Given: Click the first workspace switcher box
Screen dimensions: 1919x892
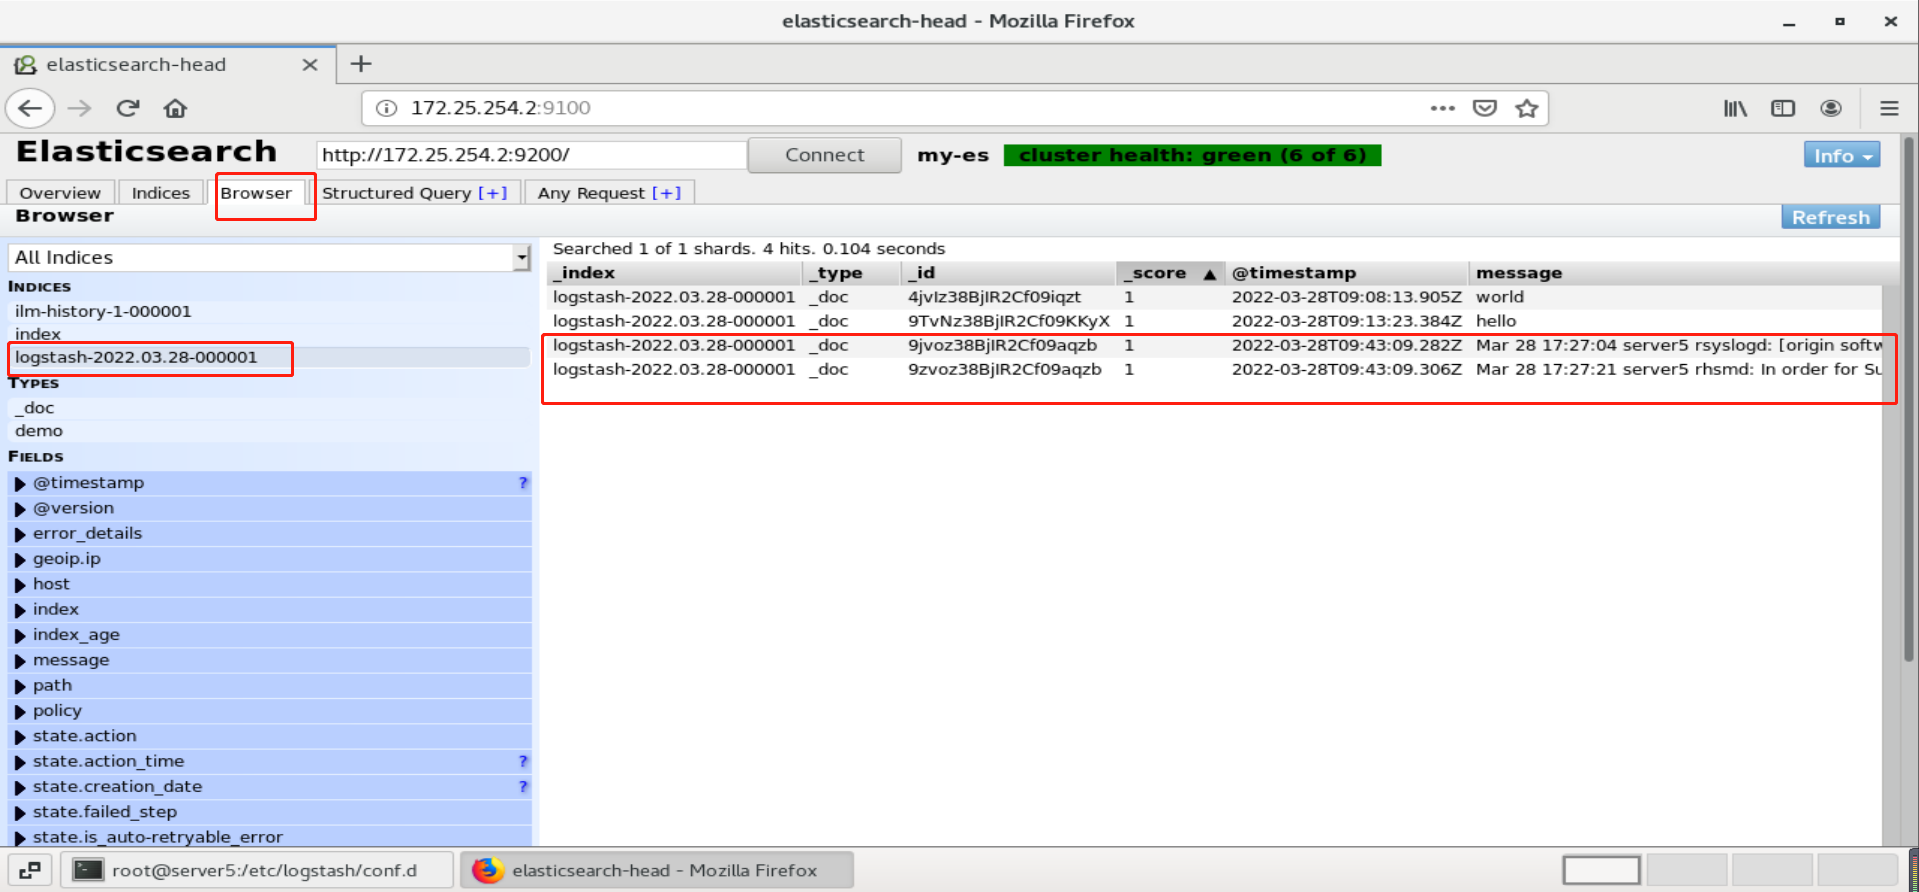Looking at the screenshot, I should point(1601,870).
